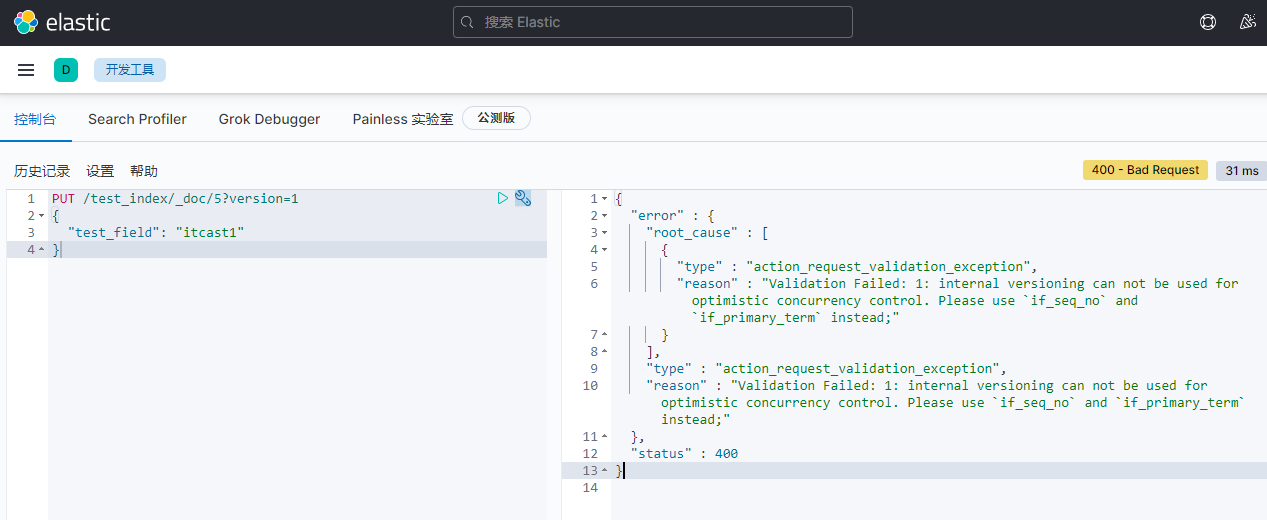Click the 帮助 help link
This screenshot has width=1267, height=520.
tap(144, 171)
